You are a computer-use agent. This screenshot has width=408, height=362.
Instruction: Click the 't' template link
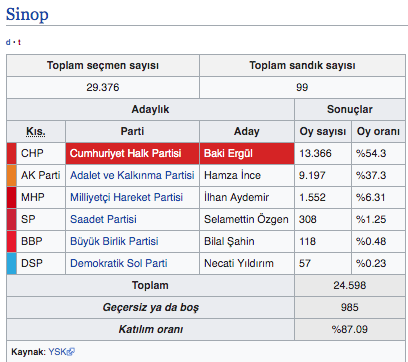pyautogui.click(x=19, y=42)
